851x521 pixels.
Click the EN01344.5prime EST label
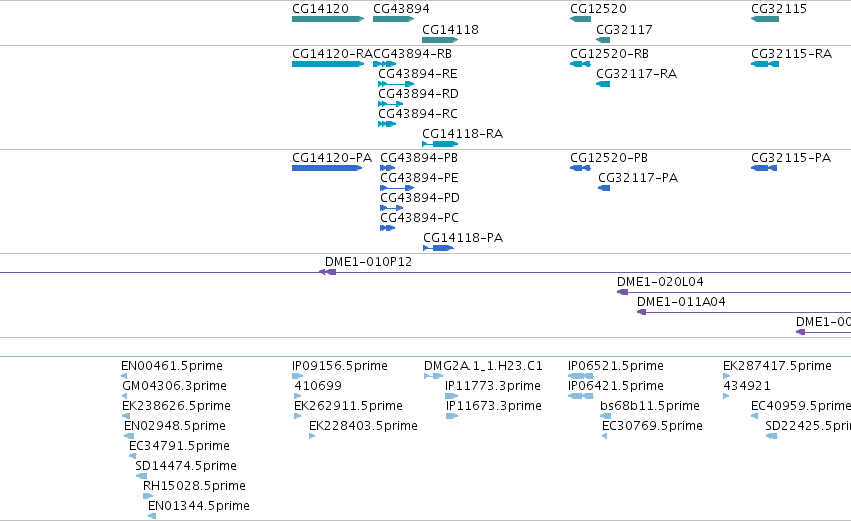point(199,506)
